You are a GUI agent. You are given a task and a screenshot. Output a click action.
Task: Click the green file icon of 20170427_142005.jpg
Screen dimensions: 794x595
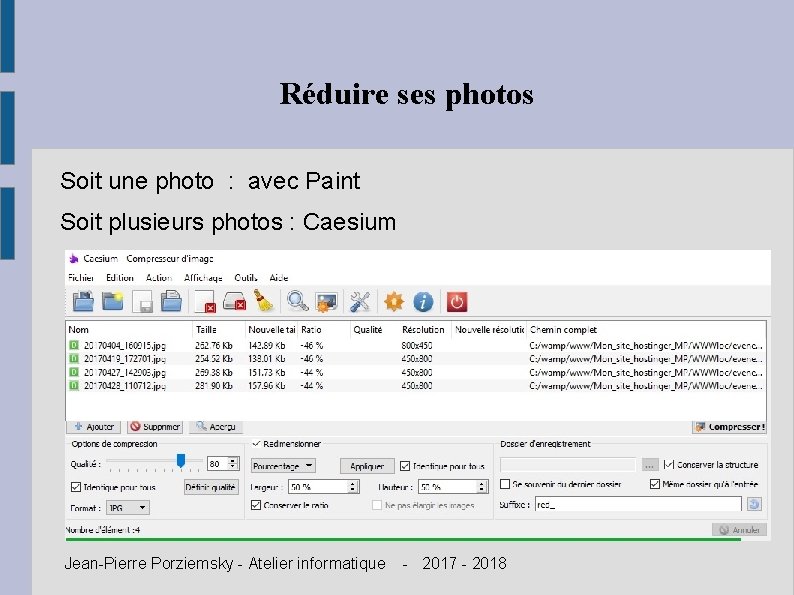pyautogui.click(x=74, y=372)
